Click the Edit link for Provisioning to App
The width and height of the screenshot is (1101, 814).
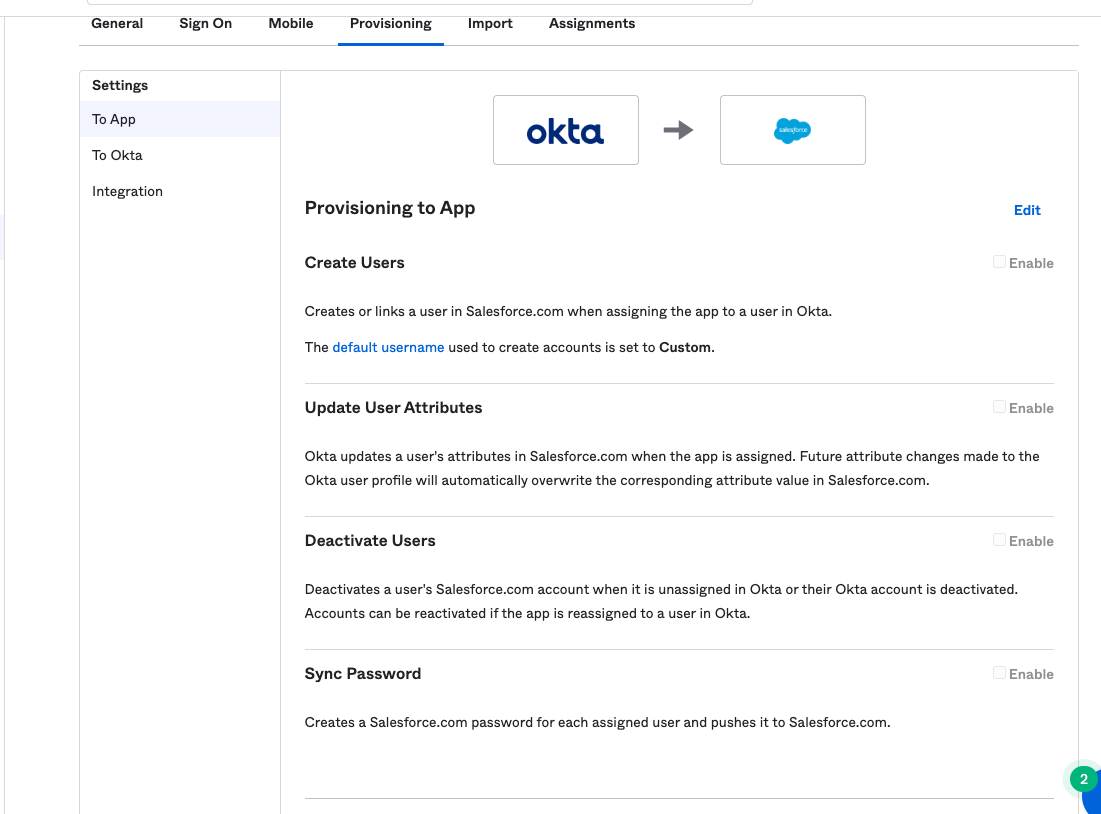1027,210
